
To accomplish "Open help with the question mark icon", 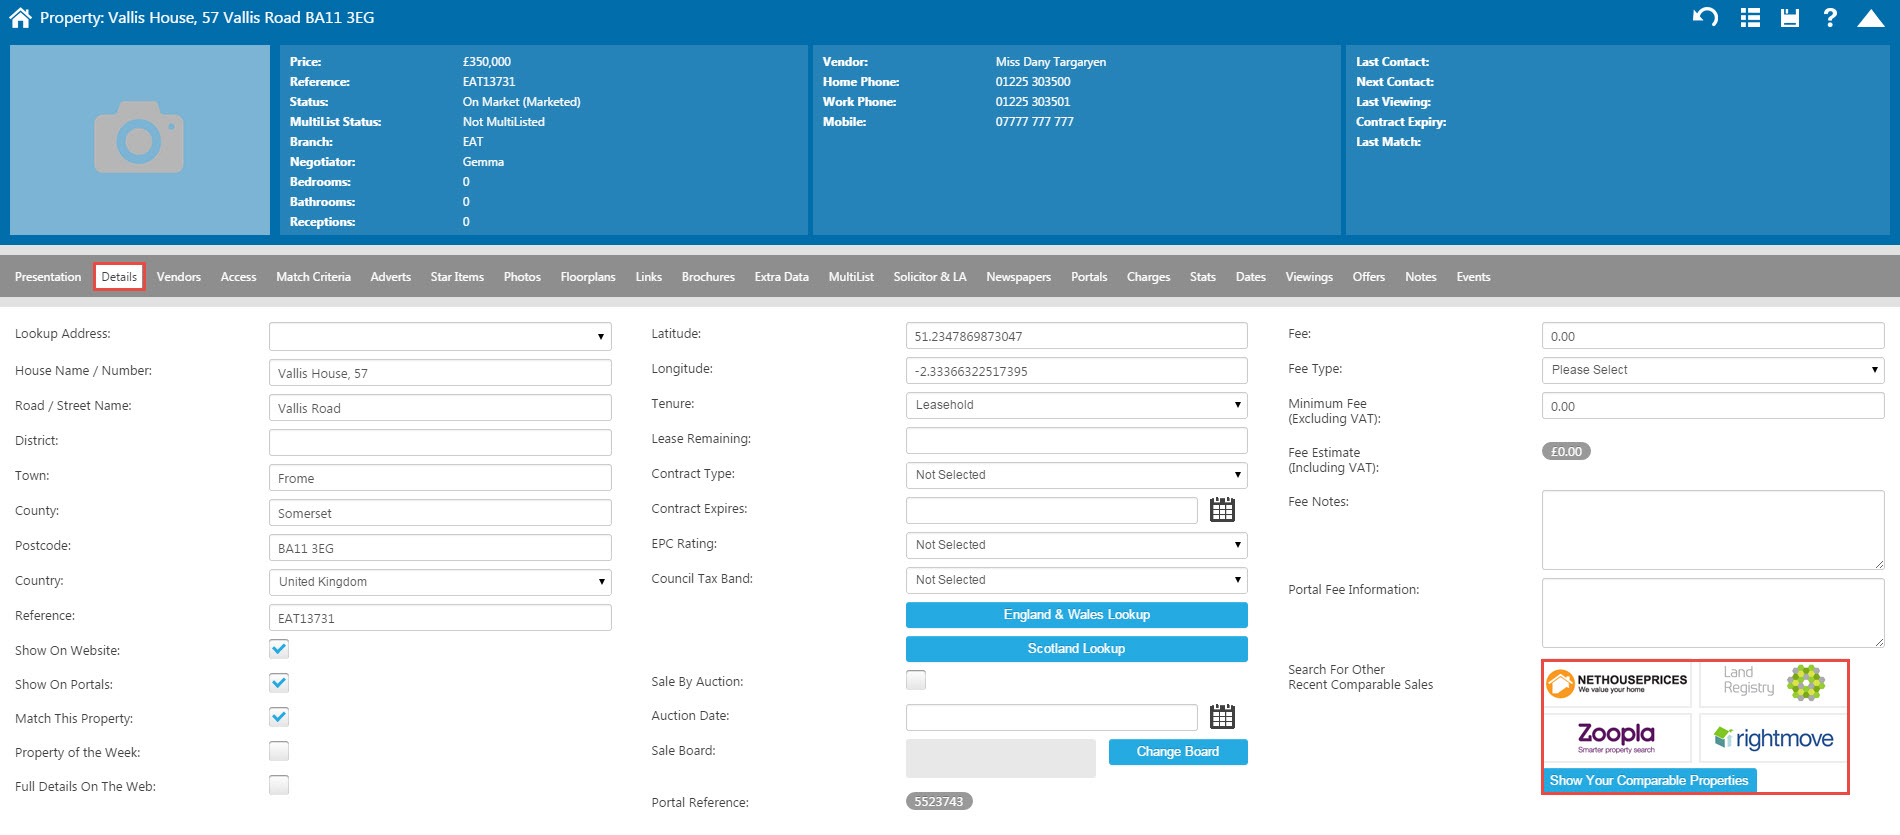I will pos(1829,18).
